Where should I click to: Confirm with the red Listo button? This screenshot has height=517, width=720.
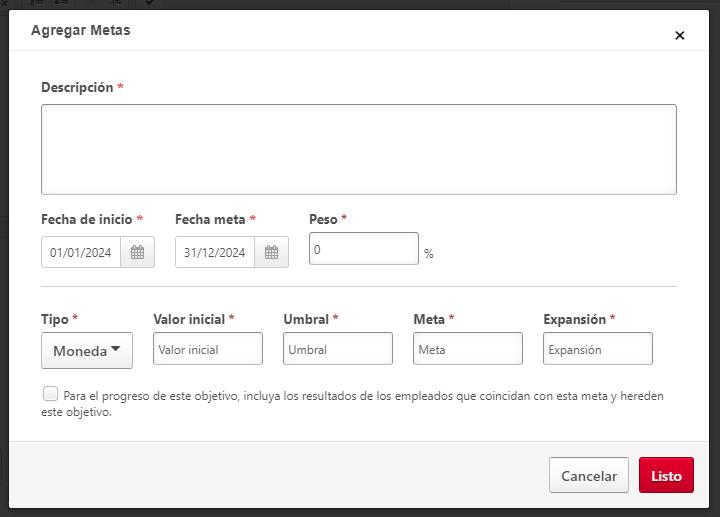[666, 476]
